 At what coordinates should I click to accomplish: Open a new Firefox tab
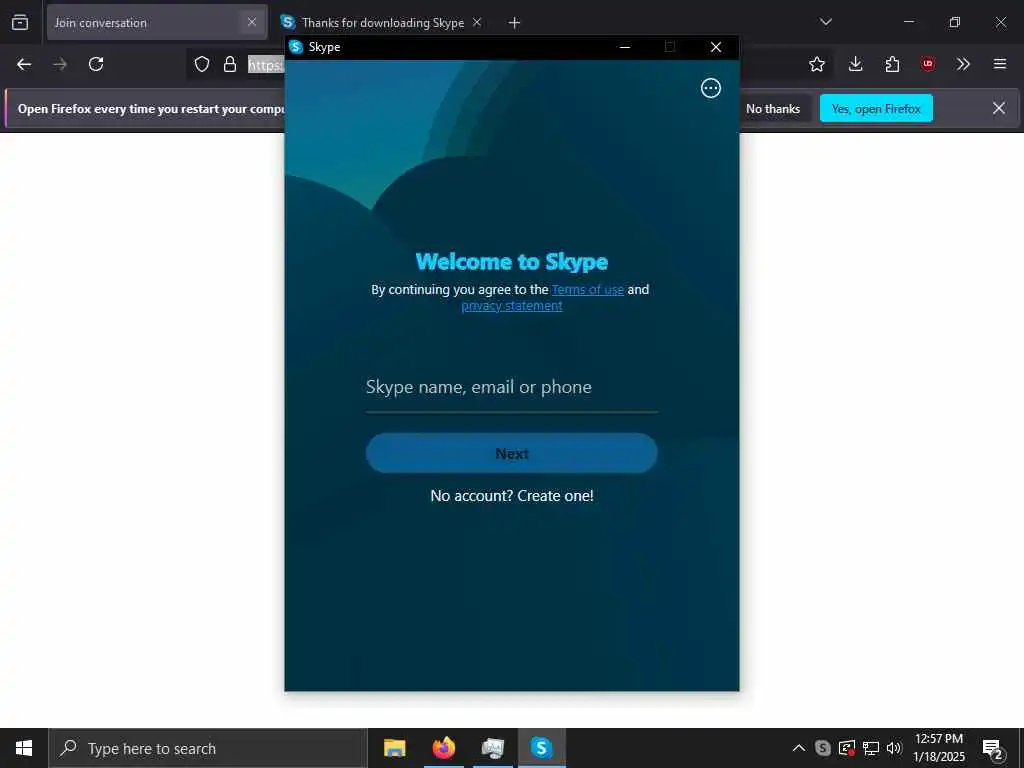tap(514, 23)
